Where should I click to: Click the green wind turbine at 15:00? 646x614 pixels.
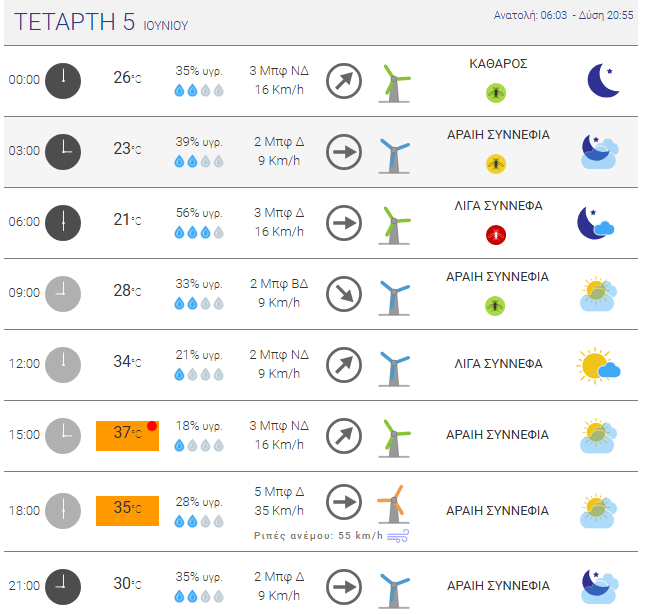394,438
